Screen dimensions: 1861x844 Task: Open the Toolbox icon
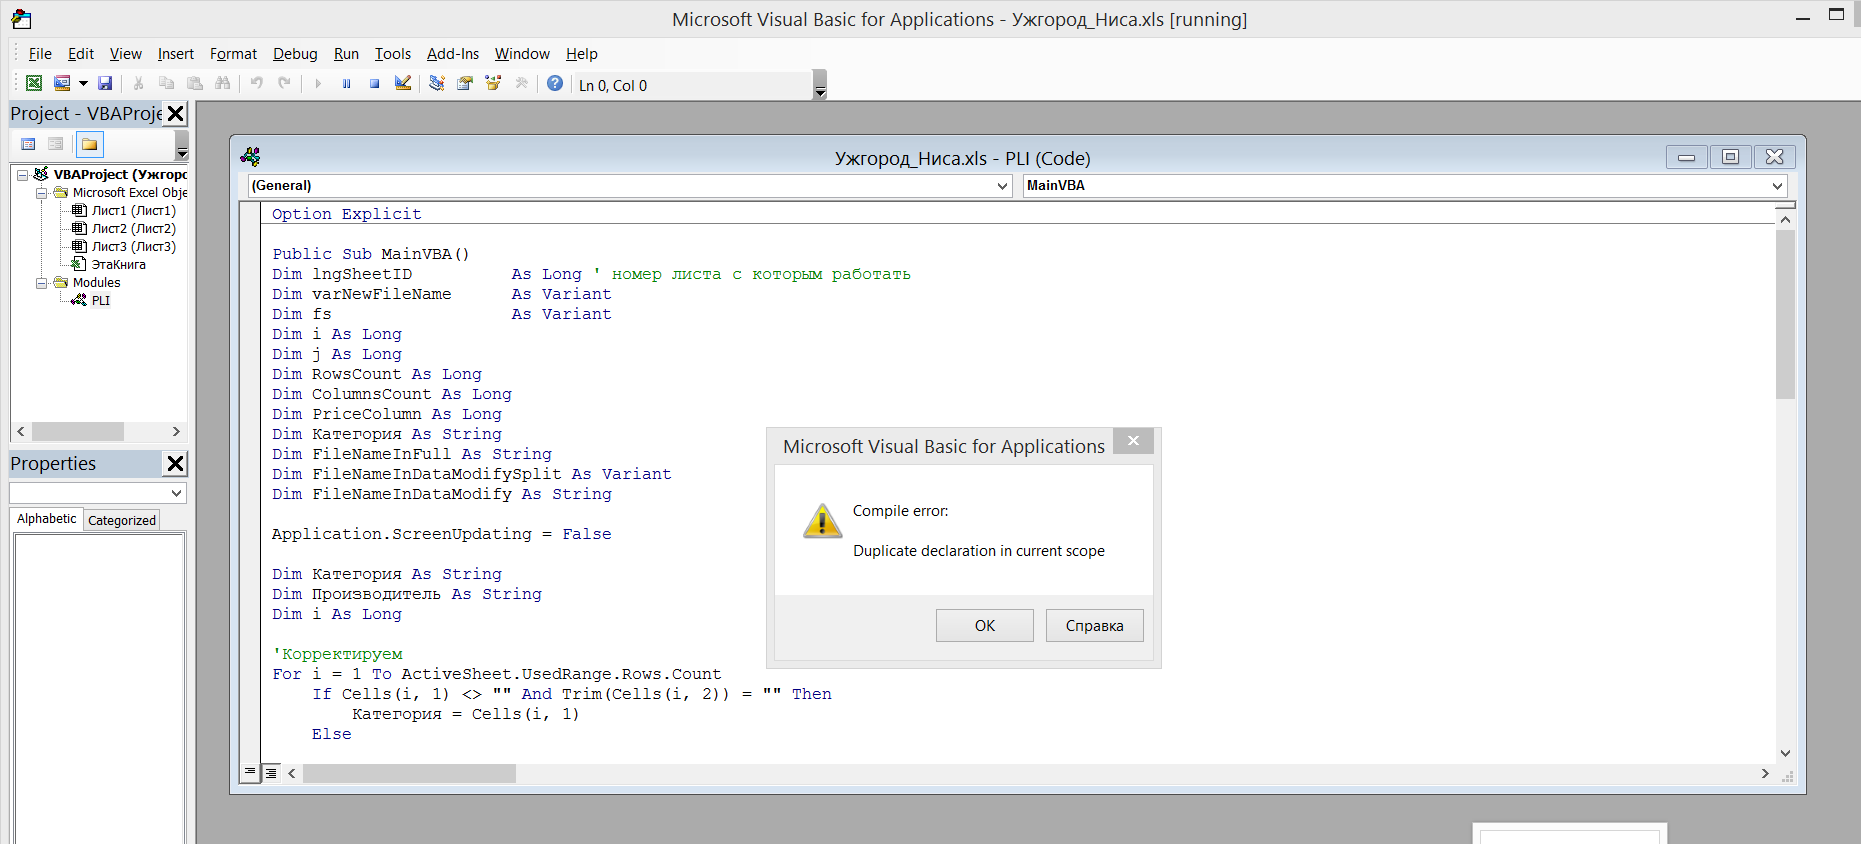(x=521, y=84)
